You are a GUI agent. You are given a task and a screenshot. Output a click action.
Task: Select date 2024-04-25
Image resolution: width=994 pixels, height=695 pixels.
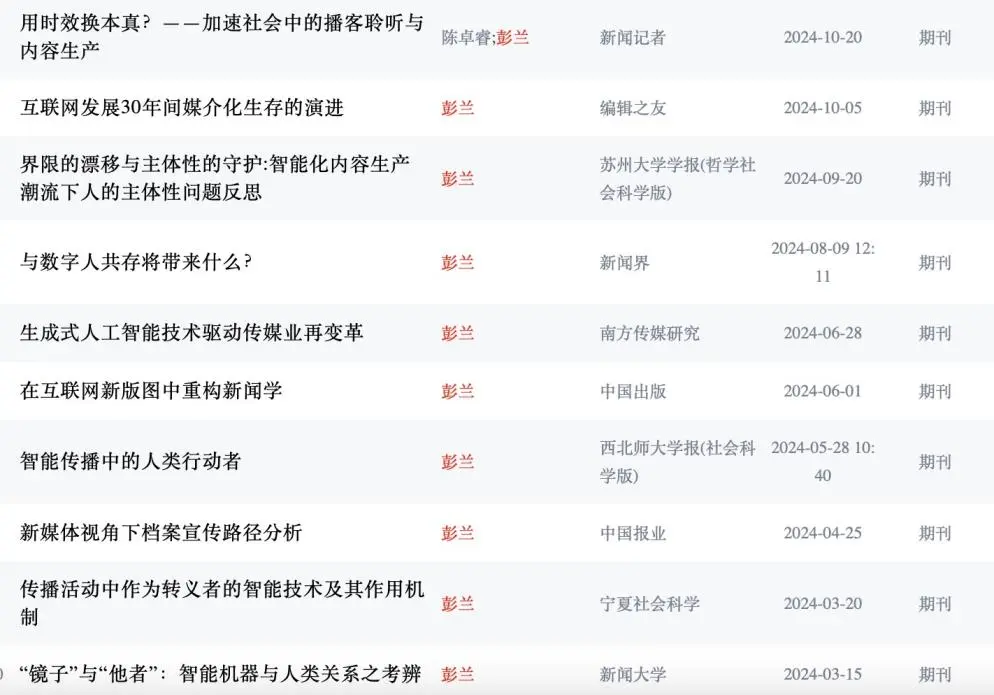pos(823,533)
